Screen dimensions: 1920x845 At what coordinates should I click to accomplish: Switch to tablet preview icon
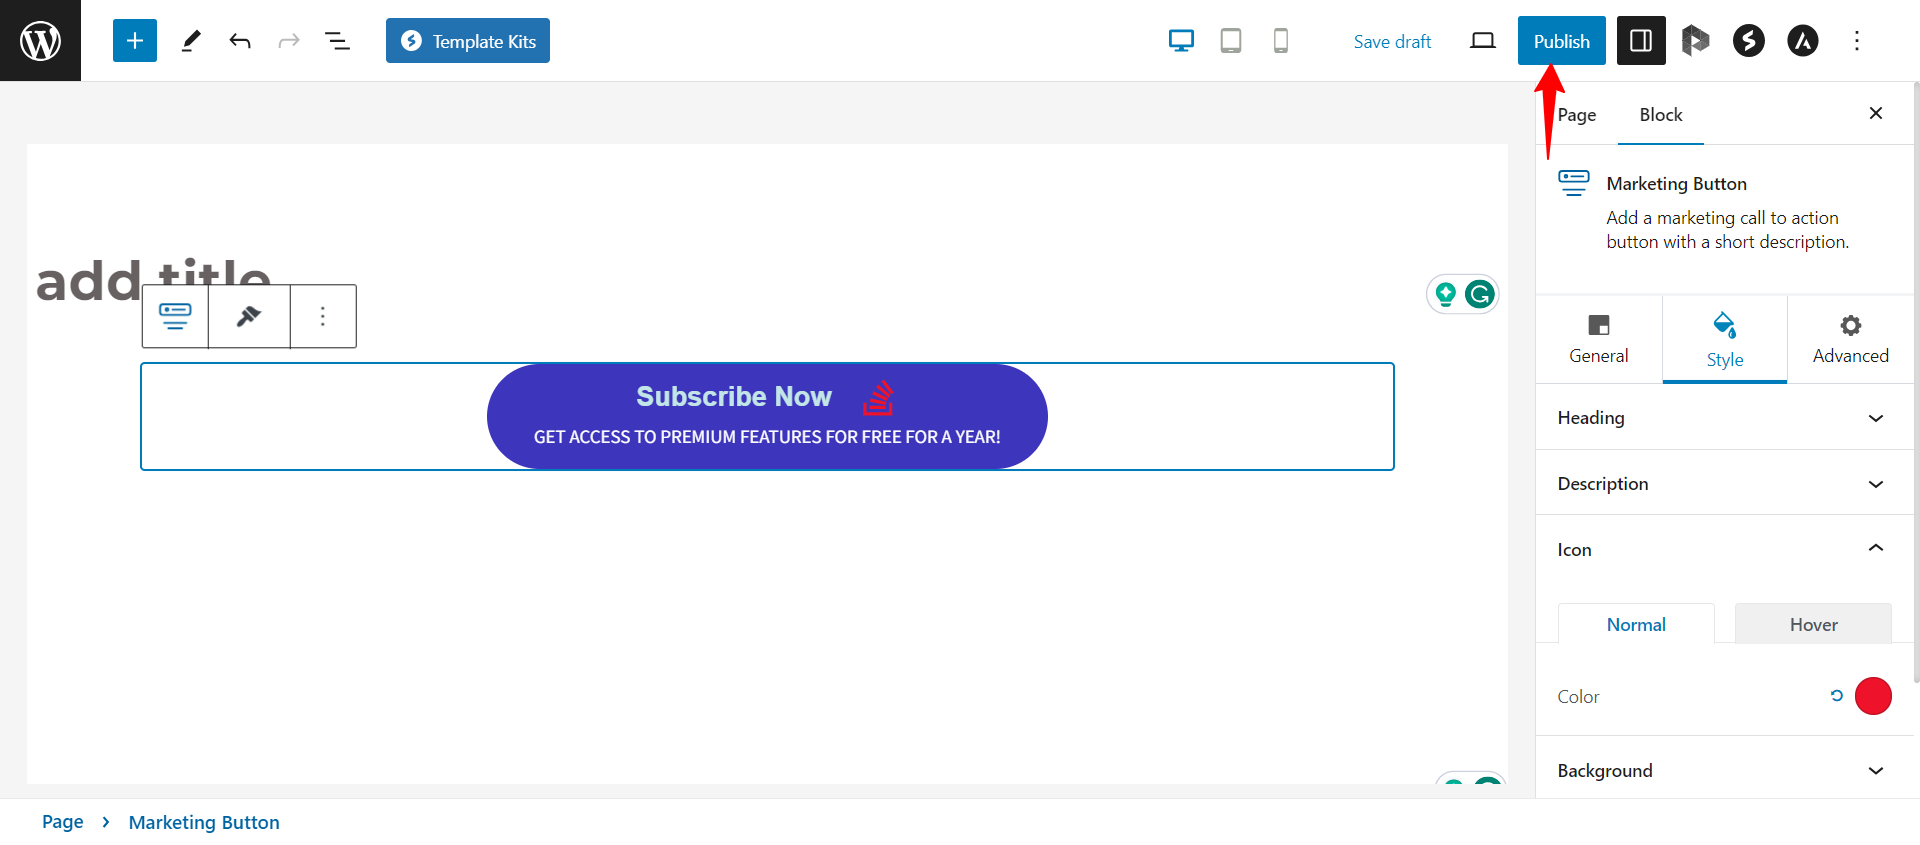1231,41
